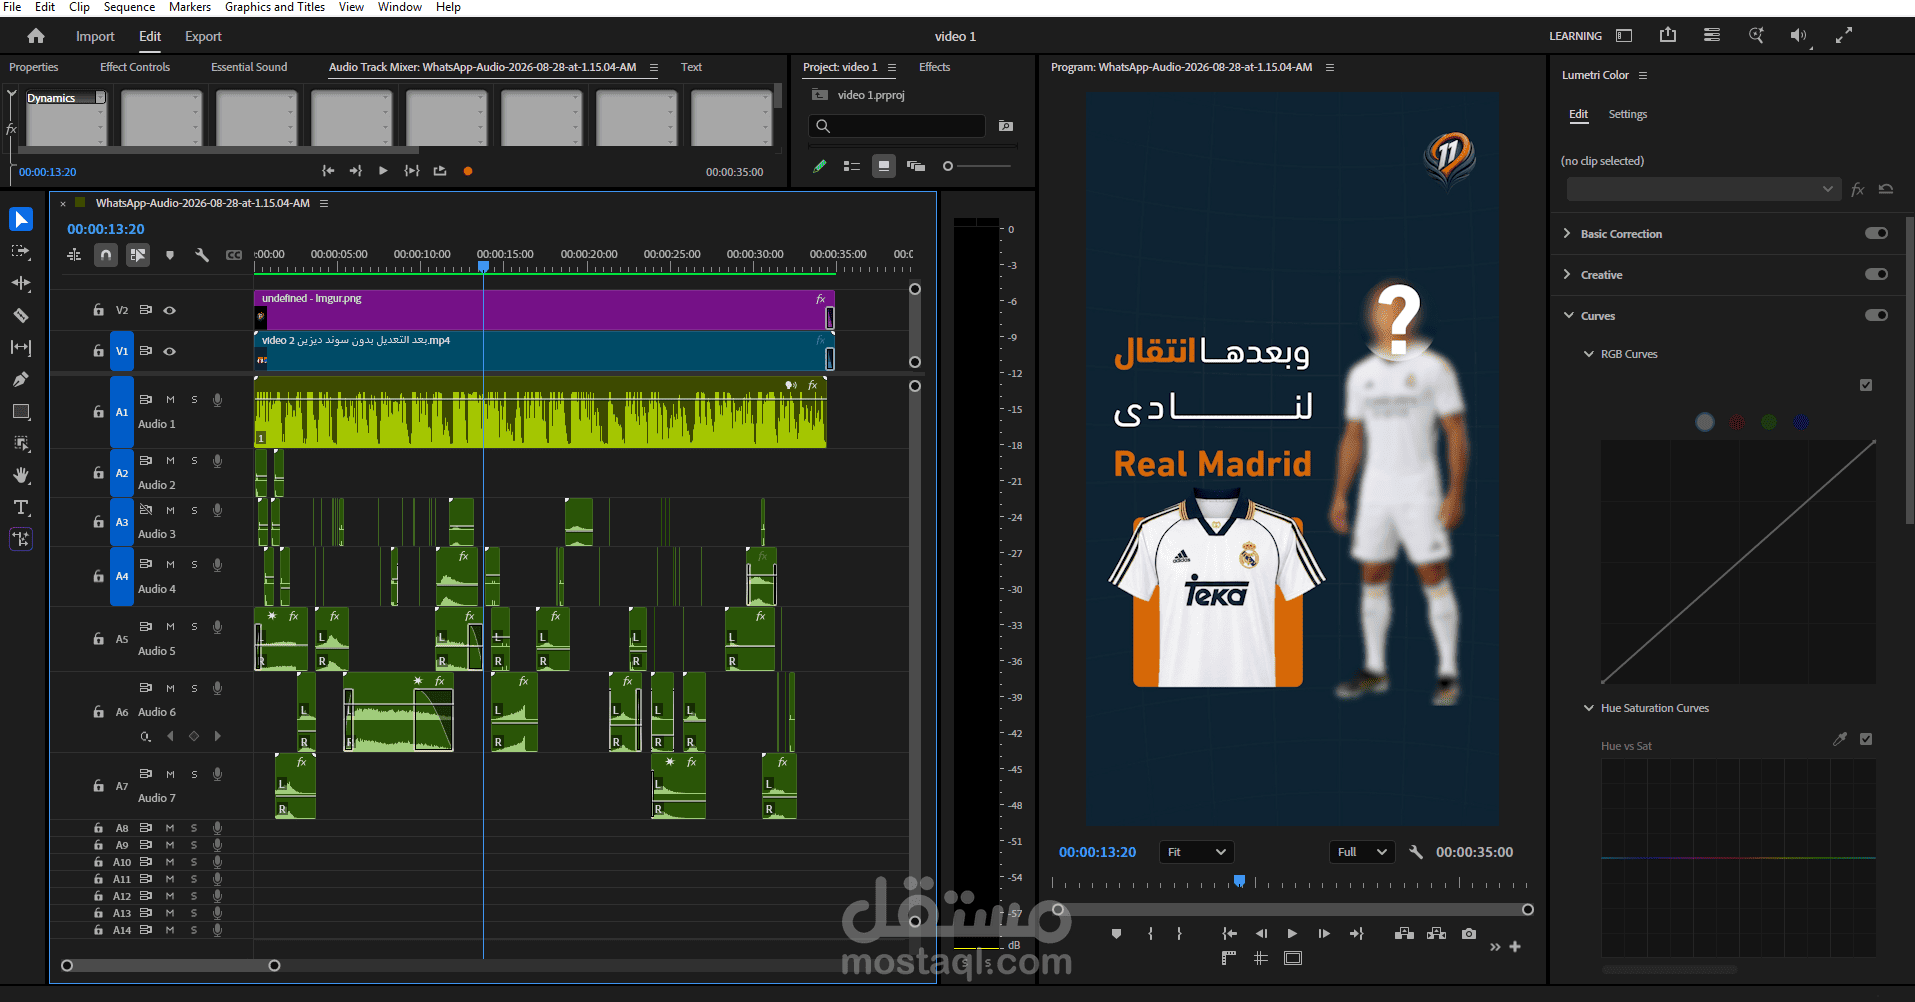1915x1002 pixels.
Task: Hide track V2 with eye icon
Action: pos(170,310)
